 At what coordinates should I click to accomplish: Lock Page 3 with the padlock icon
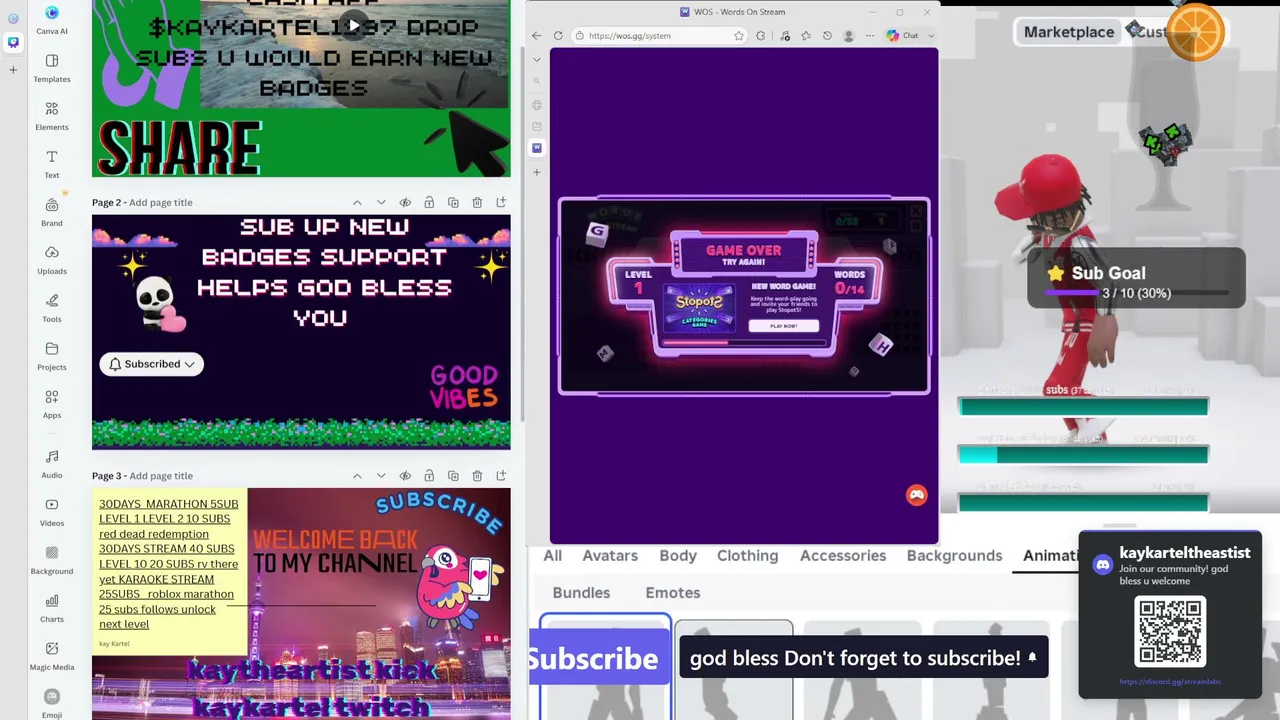pos(429,475)
